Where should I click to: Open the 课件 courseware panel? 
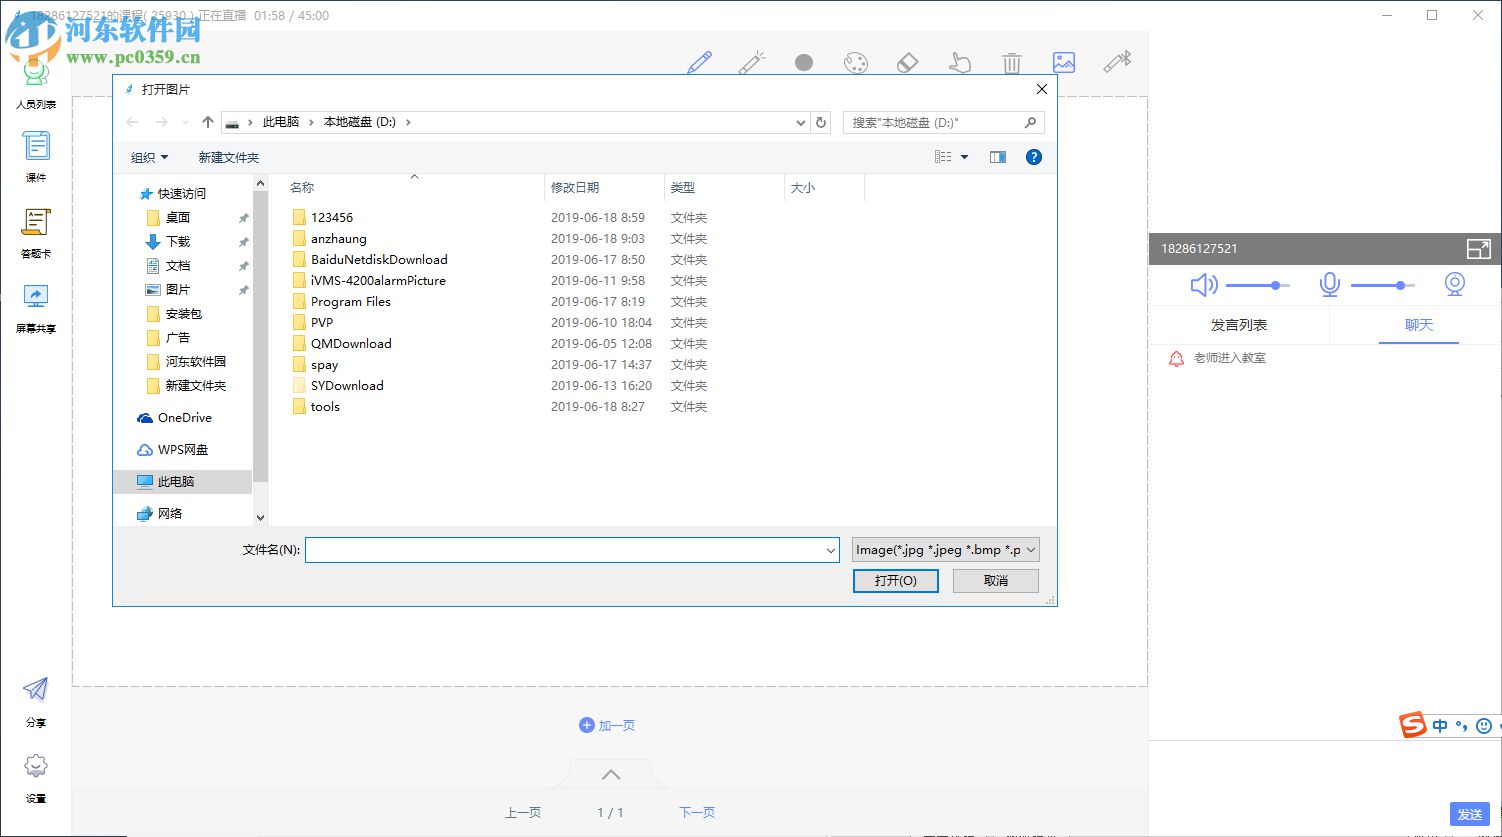36,157
